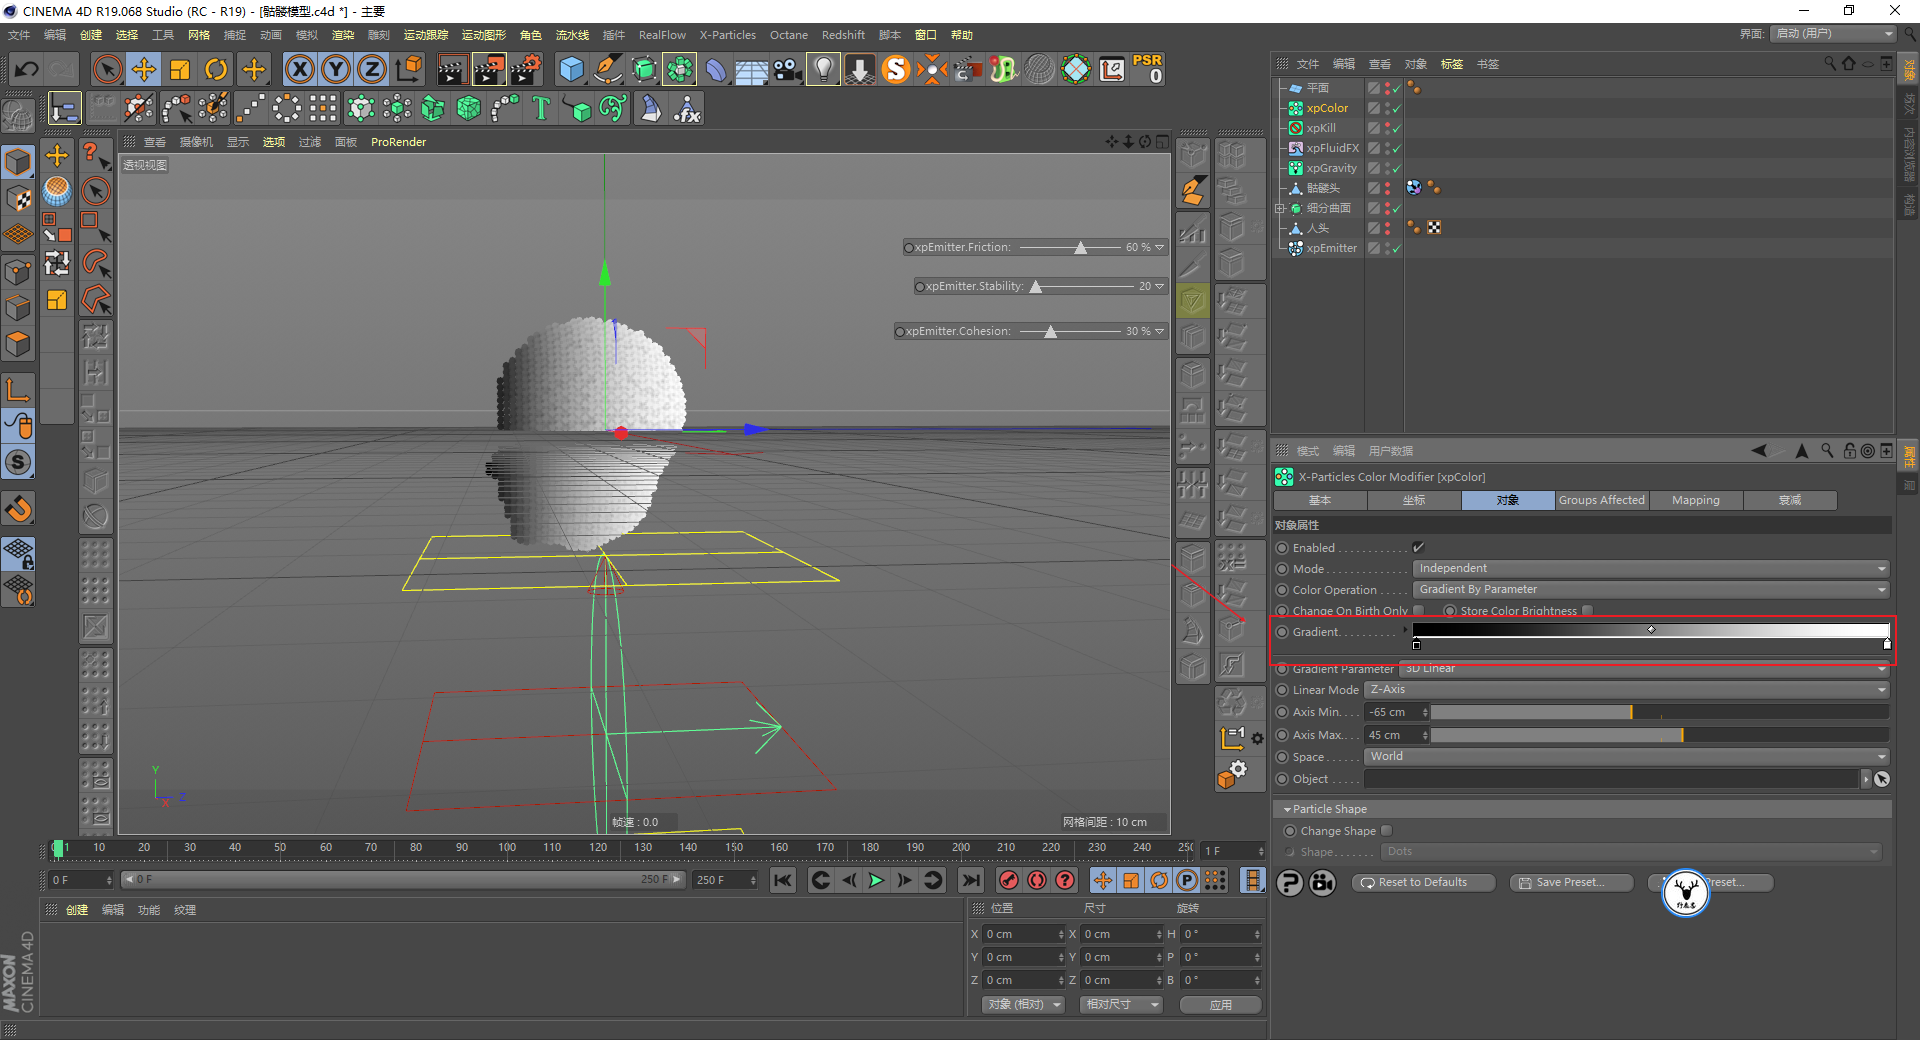Toggle xpKill green enable checkmark
This screenshot has height=1040, width=1920.
[1396, 128]
